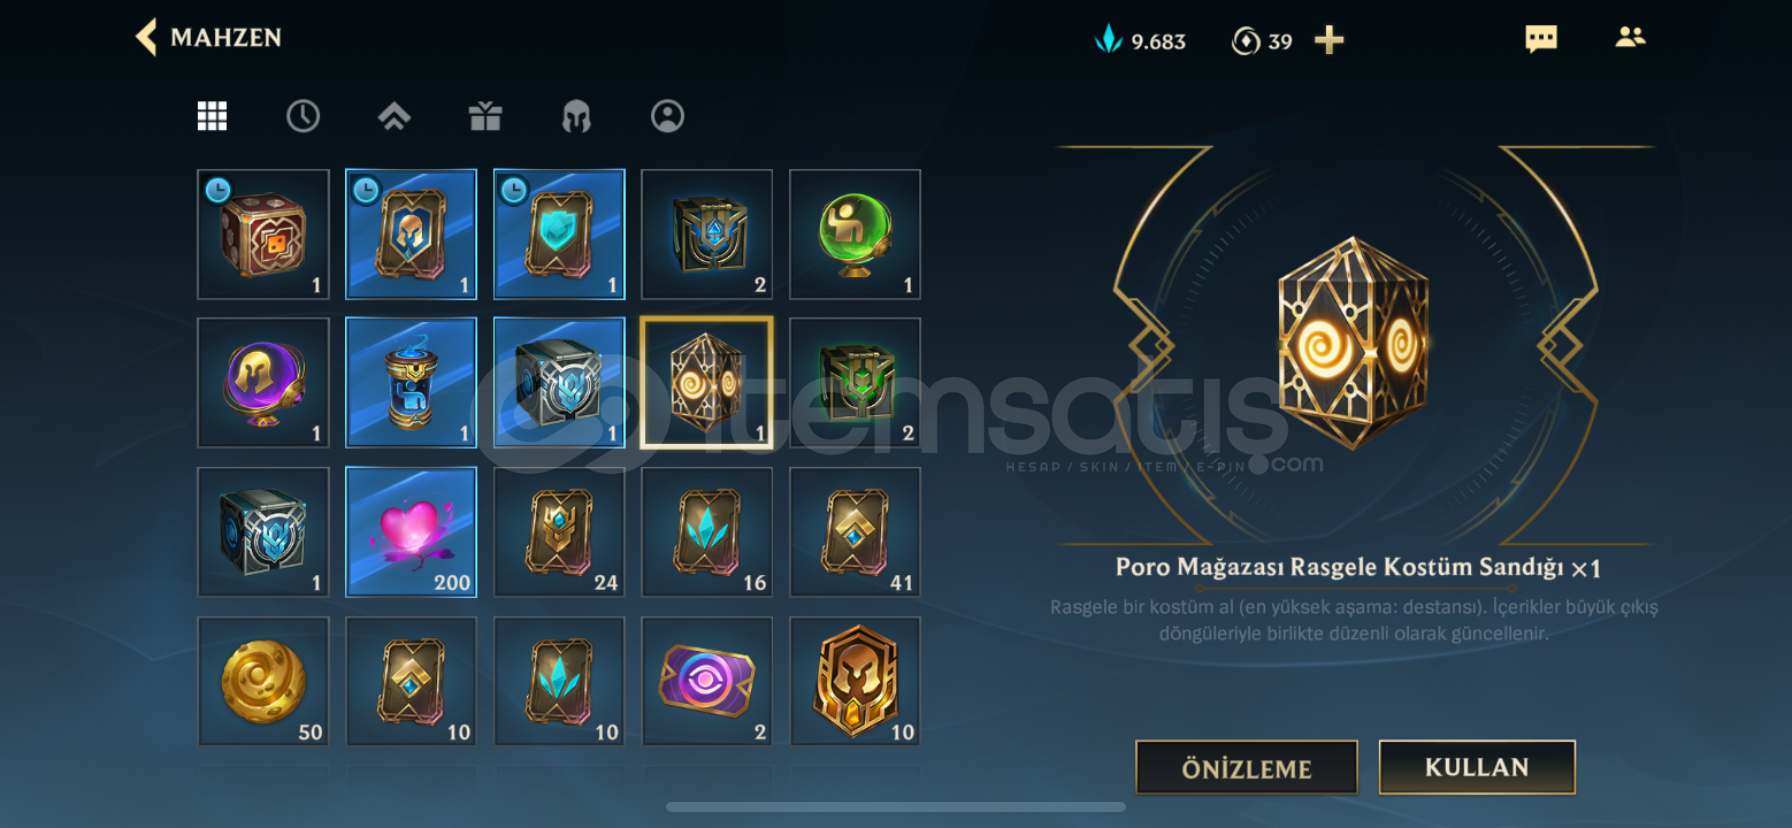The width and height of the screenshot is (1792, 828).
Task: Open the profile avatar filter tab
Action: point(667,116)
